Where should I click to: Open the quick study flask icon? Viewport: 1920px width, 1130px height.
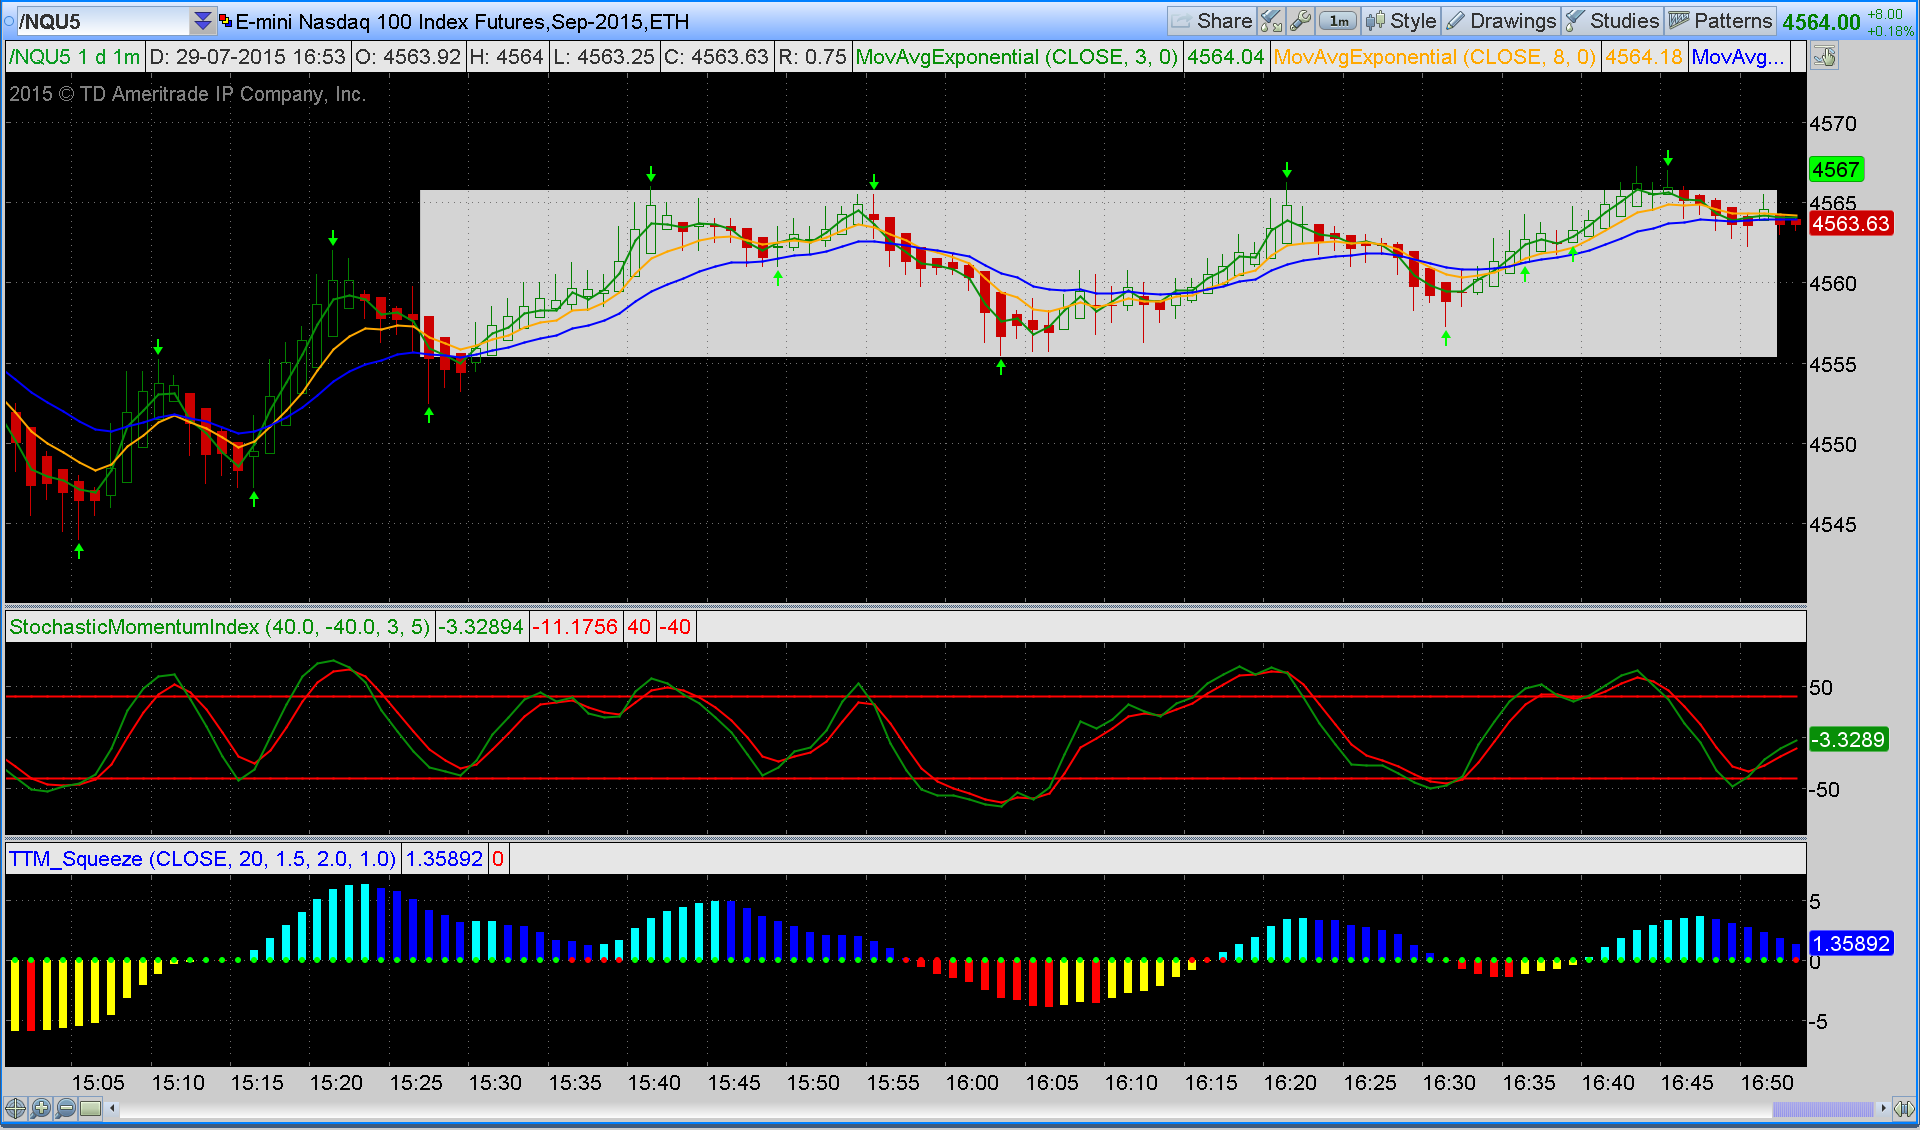point(1271,21)
